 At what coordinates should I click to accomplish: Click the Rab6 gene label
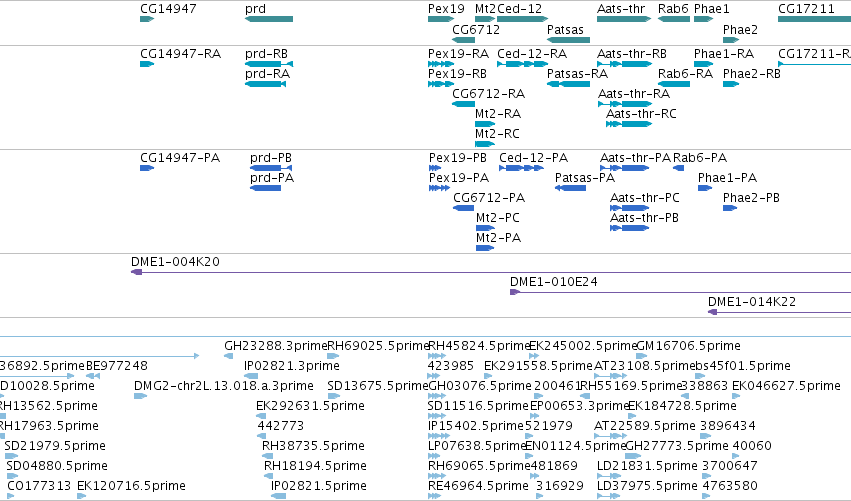673,9
